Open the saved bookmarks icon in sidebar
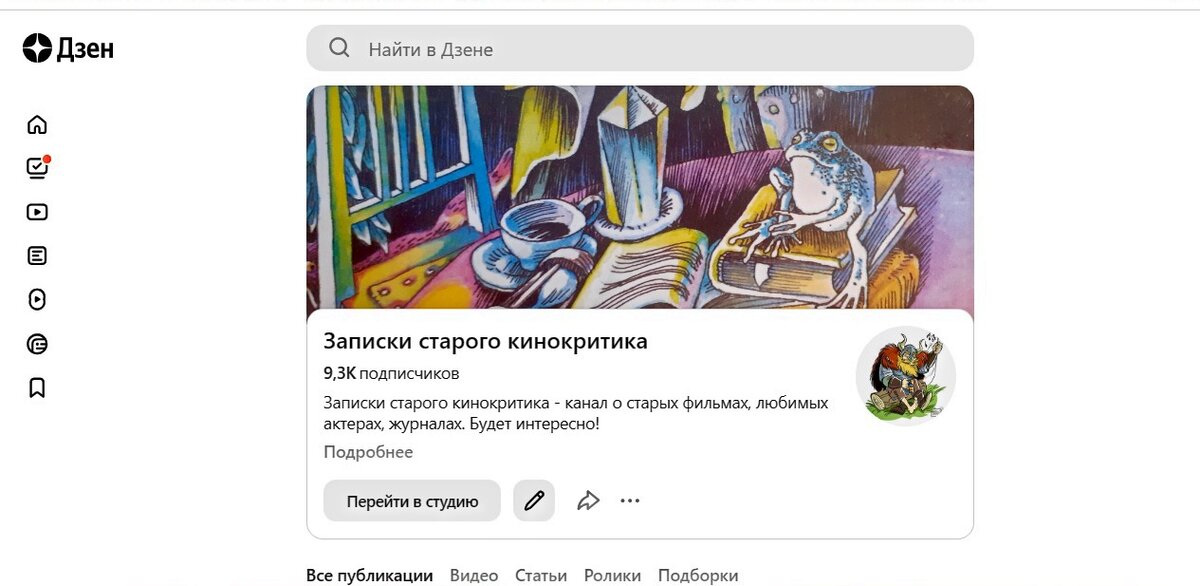The image size is (1200, 586). [x=37, y=388]
